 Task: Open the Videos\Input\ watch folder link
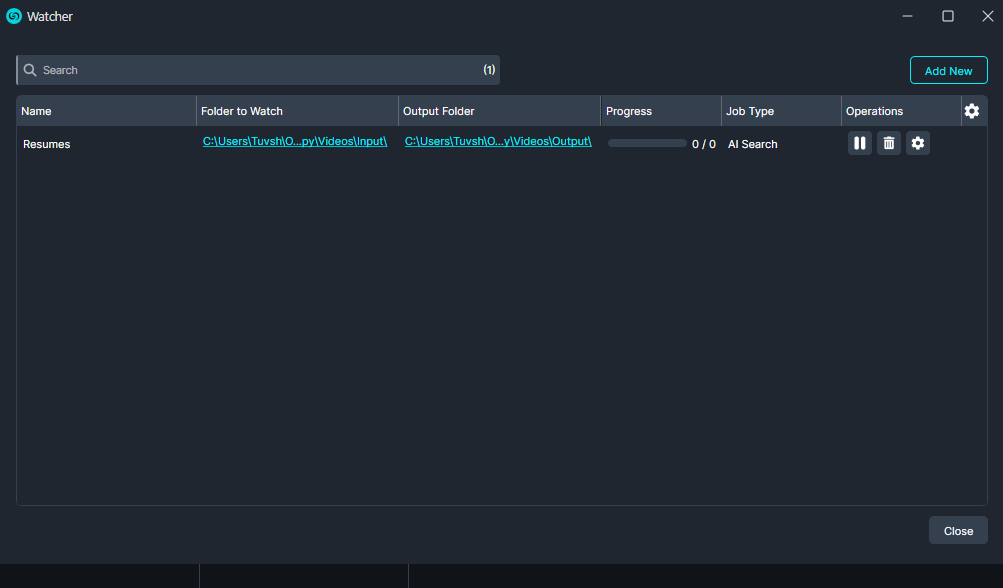295,141
